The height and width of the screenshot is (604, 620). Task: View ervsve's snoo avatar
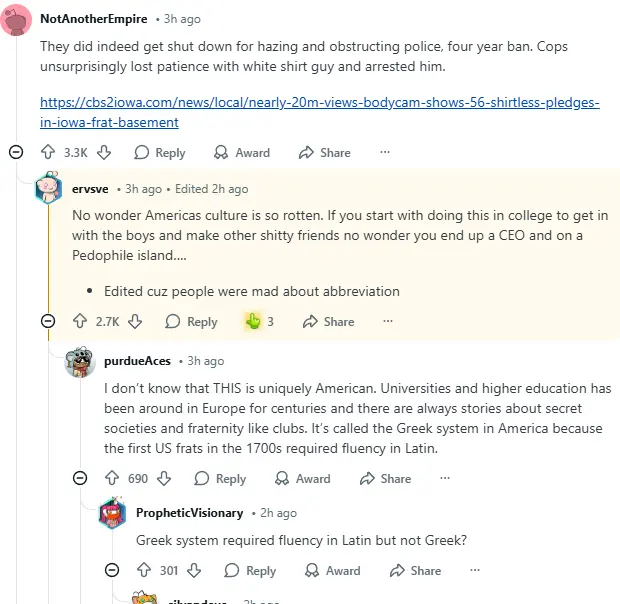[x=48, y=188]
